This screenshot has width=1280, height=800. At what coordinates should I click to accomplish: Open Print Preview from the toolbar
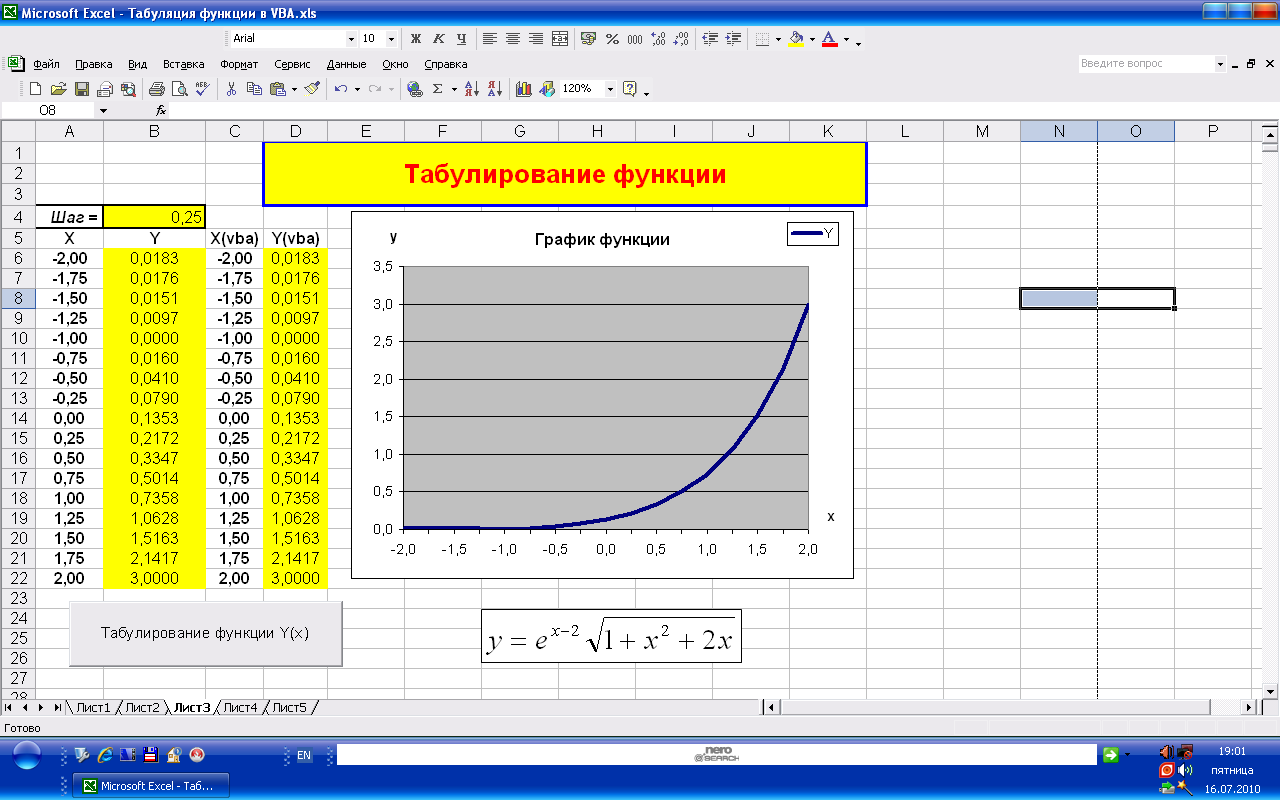coord(179,89)
